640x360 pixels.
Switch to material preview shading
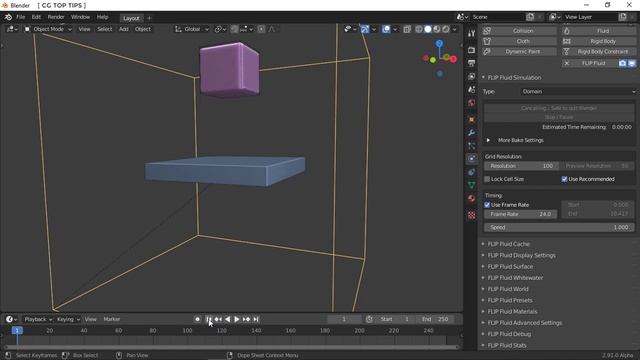[437, 29]
